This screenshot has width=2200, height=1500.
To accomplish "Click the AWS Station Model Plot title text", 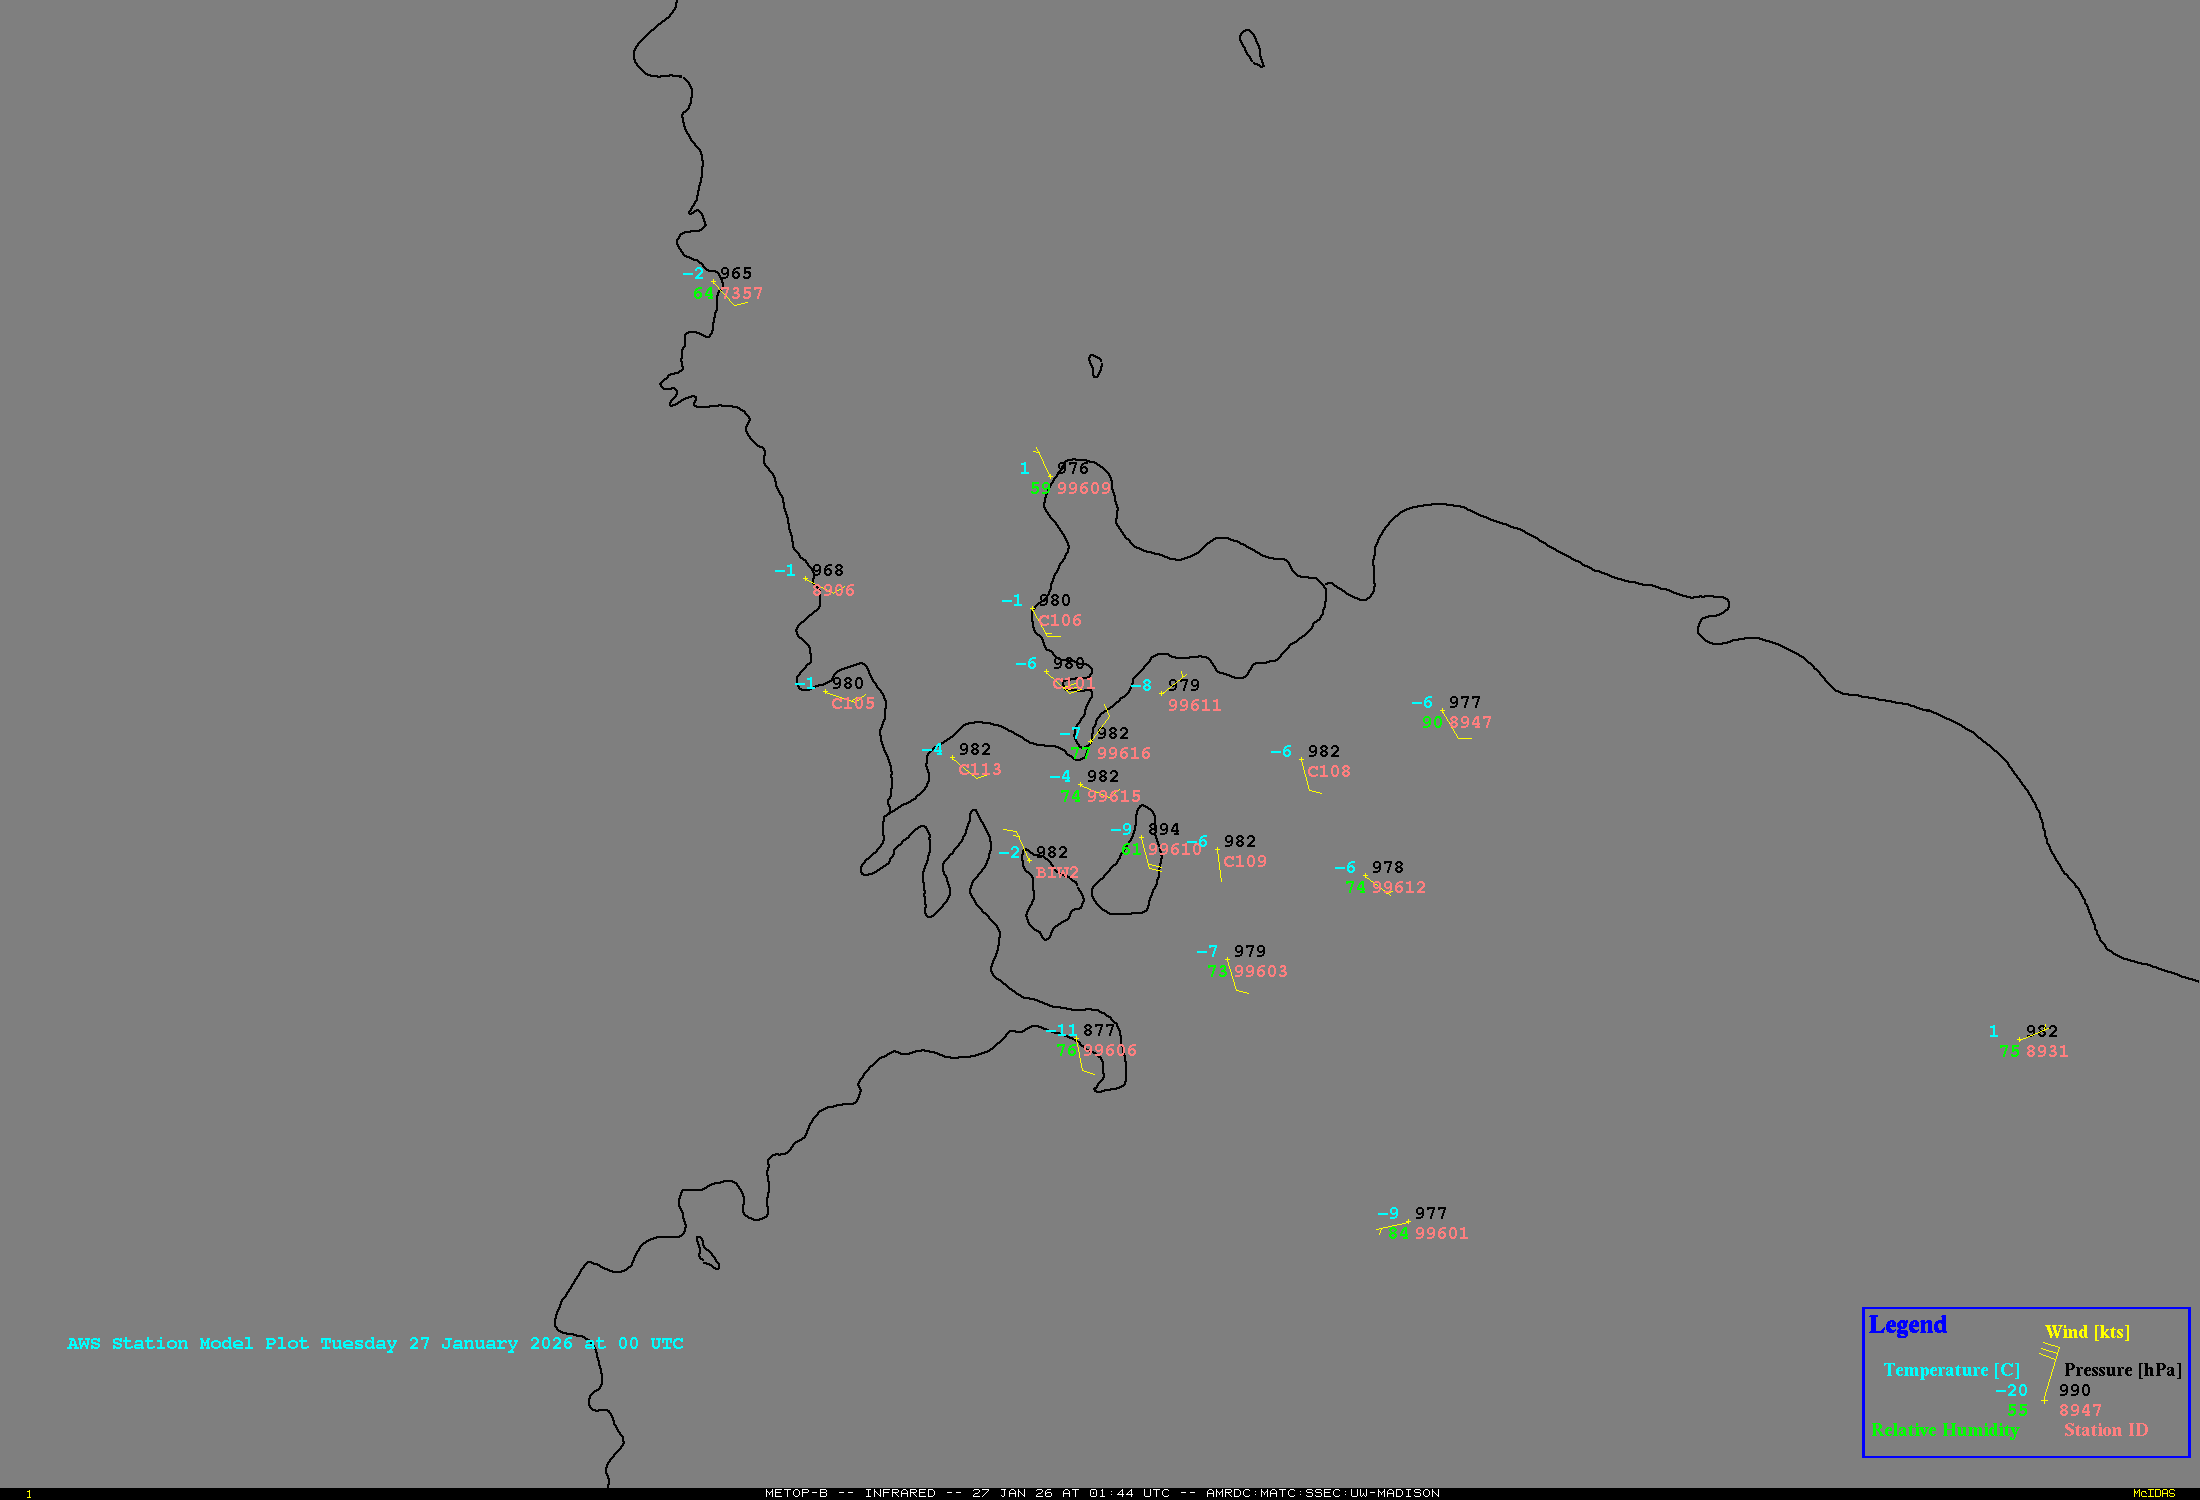I will click(x=375, y=1343).
